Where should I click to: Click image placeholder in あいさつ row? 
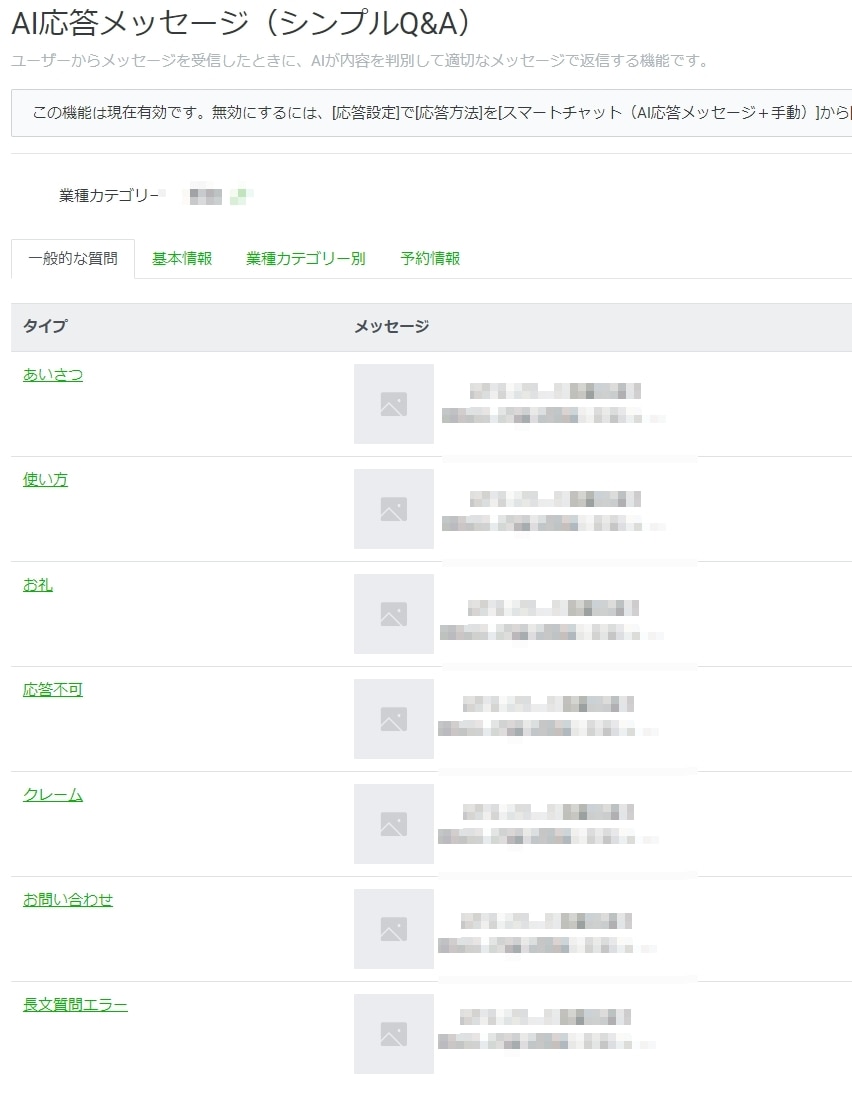pyautogui.click(x=394, y=404)
